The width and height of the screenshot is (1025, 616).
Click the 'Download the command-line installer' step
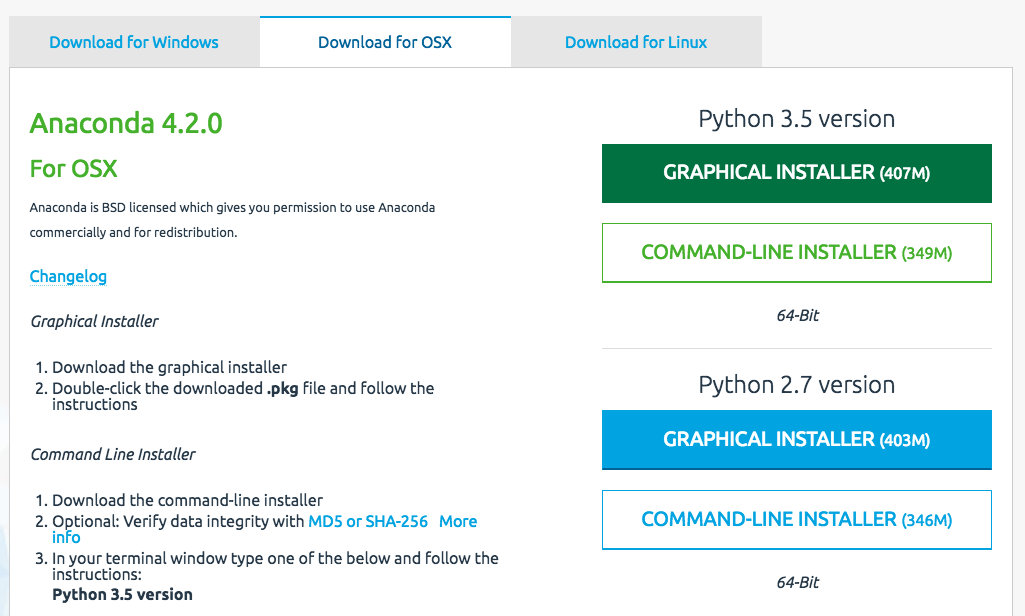(188, 500)
